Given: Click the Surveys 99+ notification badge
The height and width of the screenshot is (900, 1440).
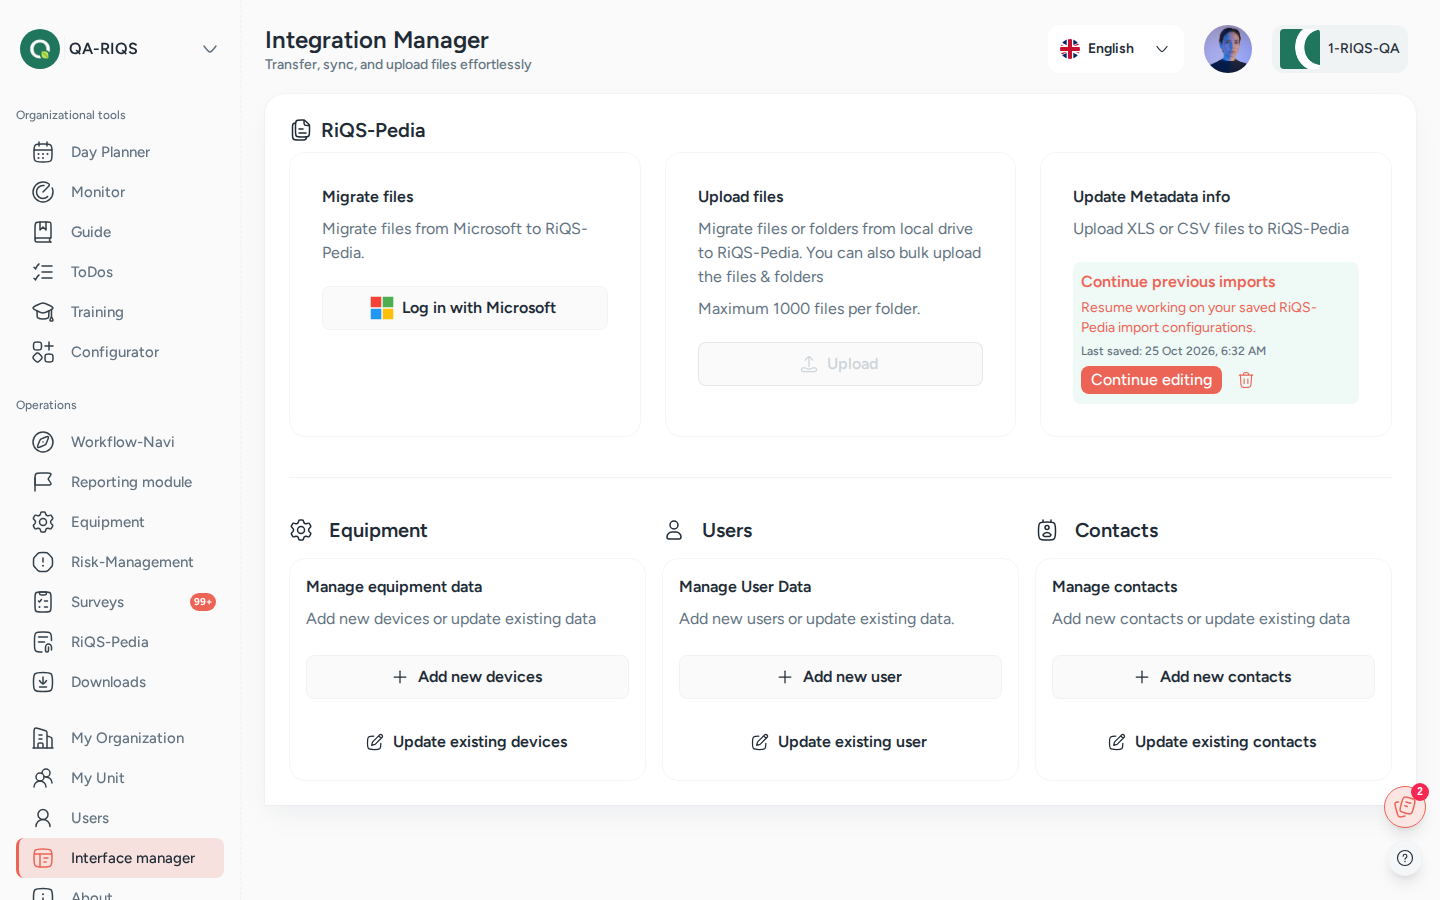Looking at the screenshot, I should tap(203, 602).
